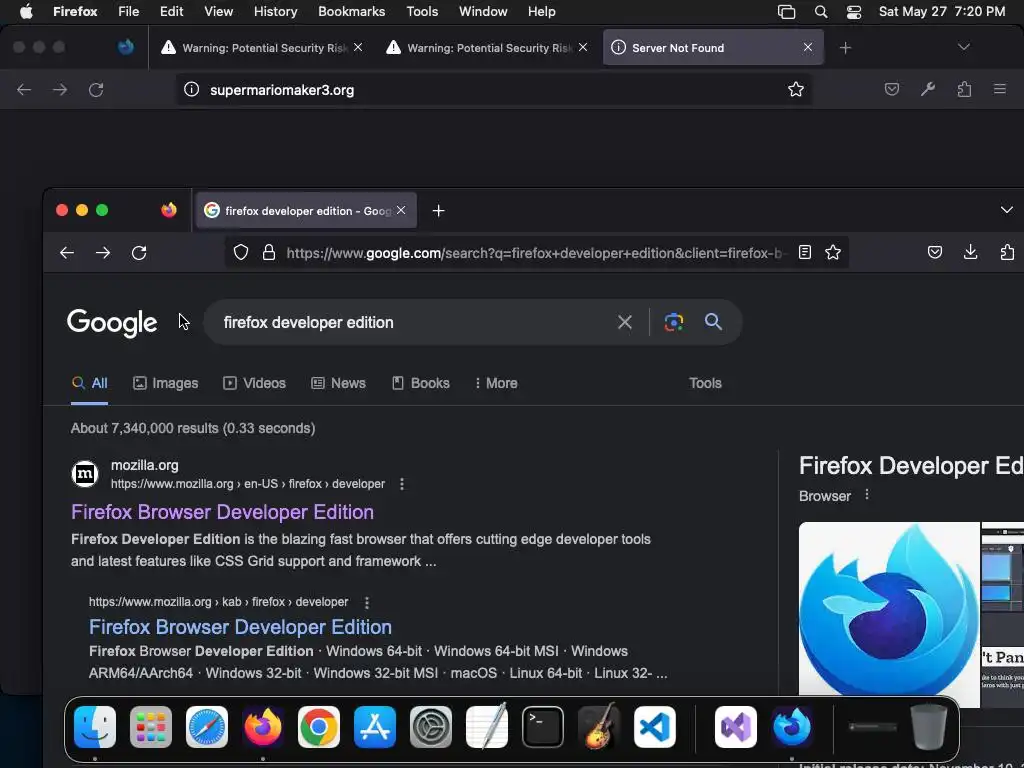Clear the Google search box text
Viewport: 1024px width, 768px height.
click(x=625, y=322)
